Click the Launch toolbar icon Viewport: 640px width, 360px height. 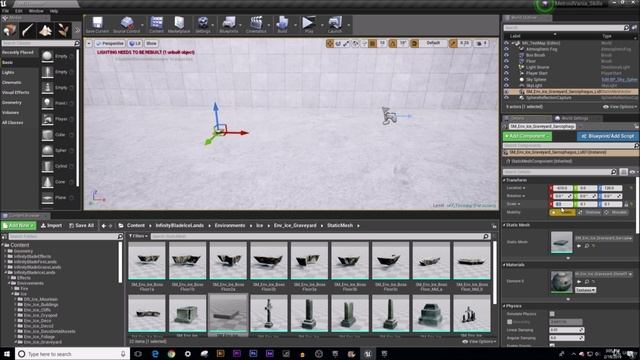pyautogui.click(x=335, y=25)
